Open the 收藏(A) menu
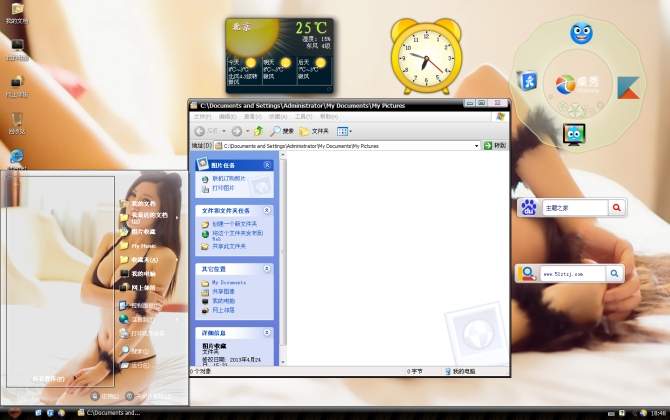Image resolution: width=670 pixels, height=420 pixels. 278,117
